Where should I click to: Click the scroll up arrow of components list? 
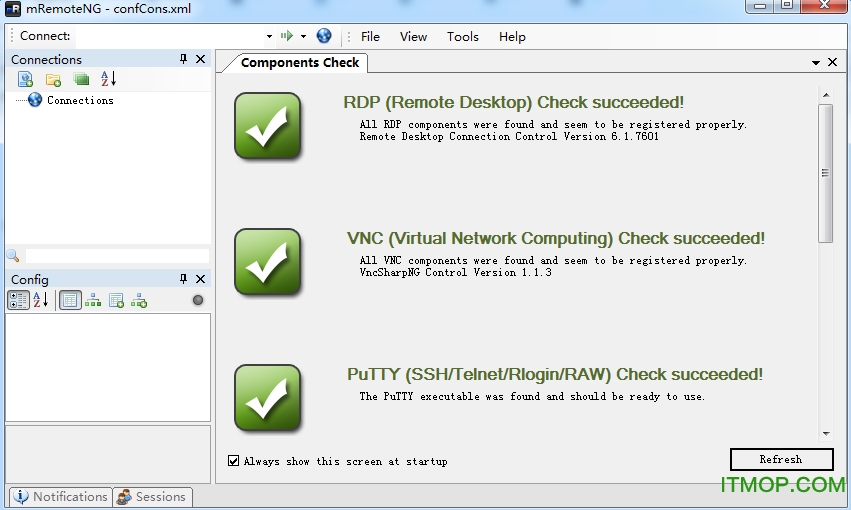(826, 95)
